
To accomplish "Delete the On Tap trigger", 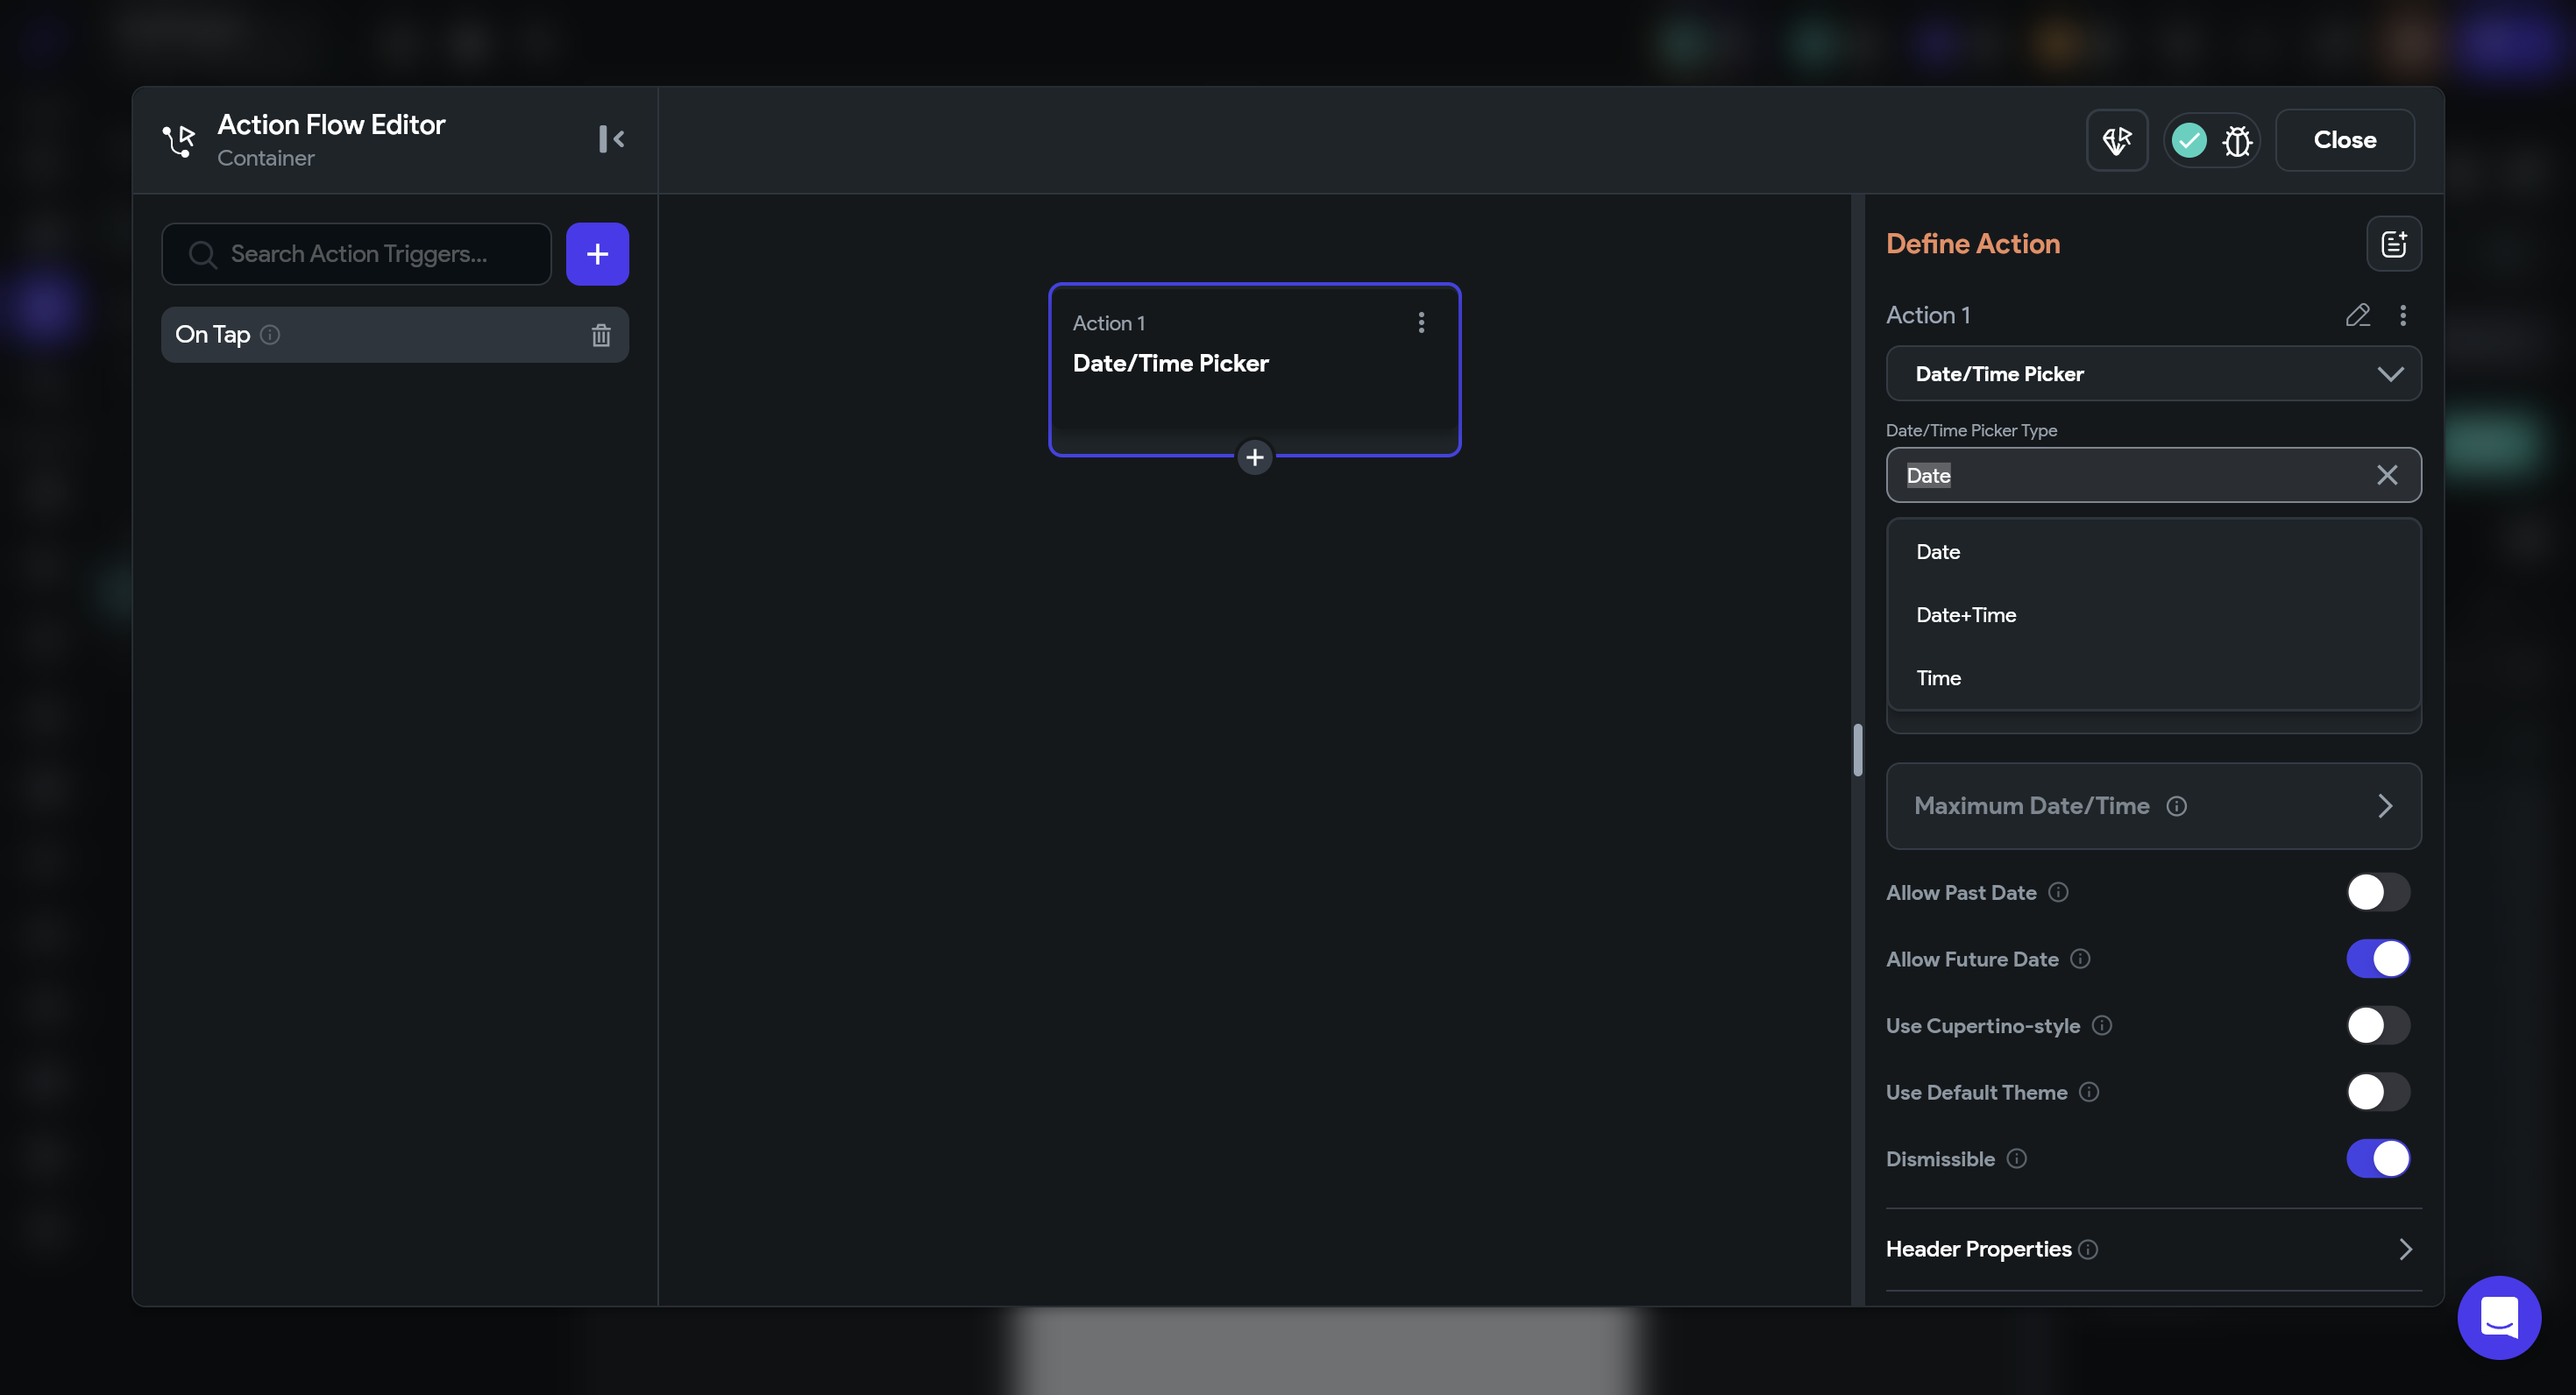I will (600, 335).
